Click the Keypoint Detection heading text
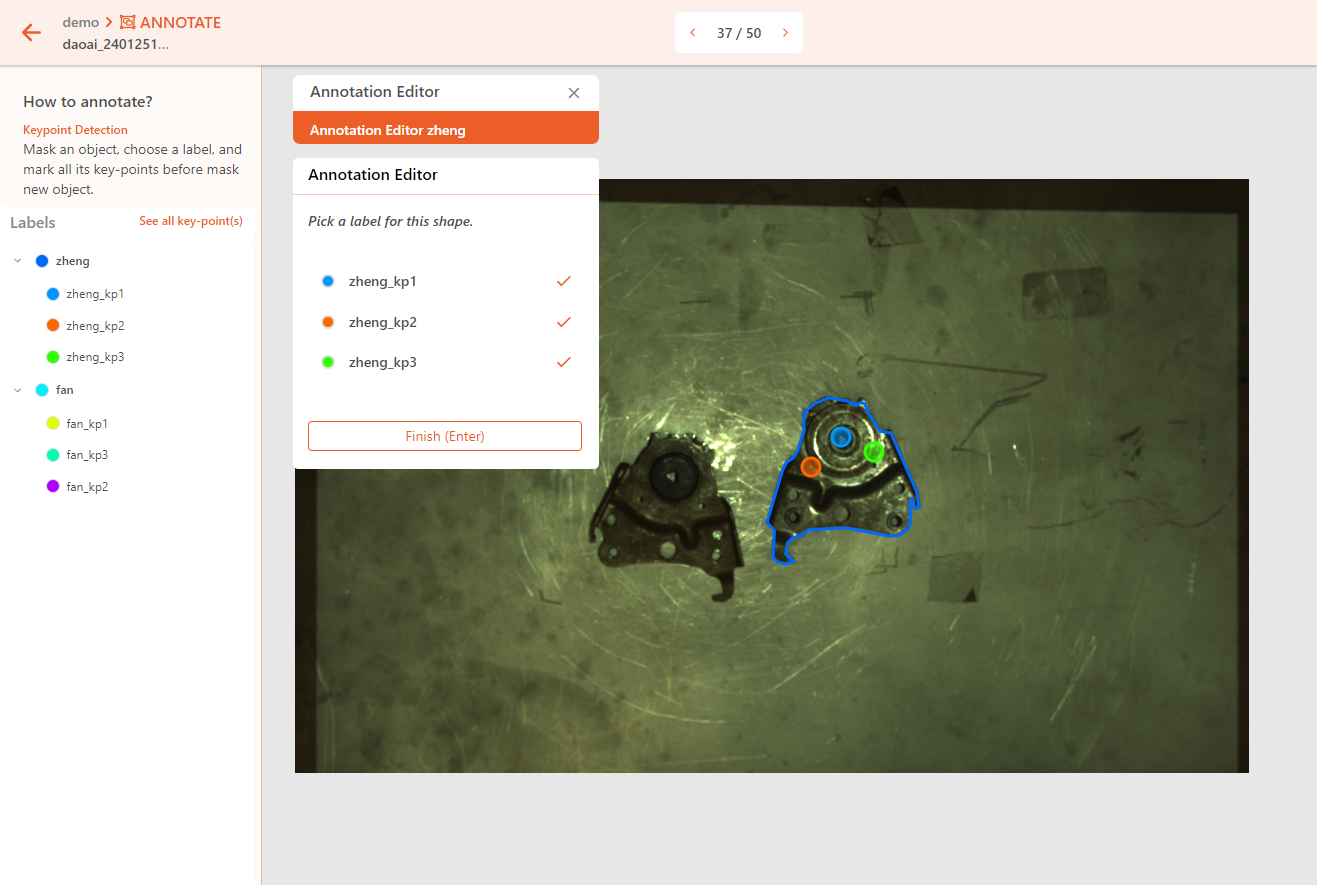Image resolution: width=1317 pixels, height=885 pixels. tap(75, 130)
